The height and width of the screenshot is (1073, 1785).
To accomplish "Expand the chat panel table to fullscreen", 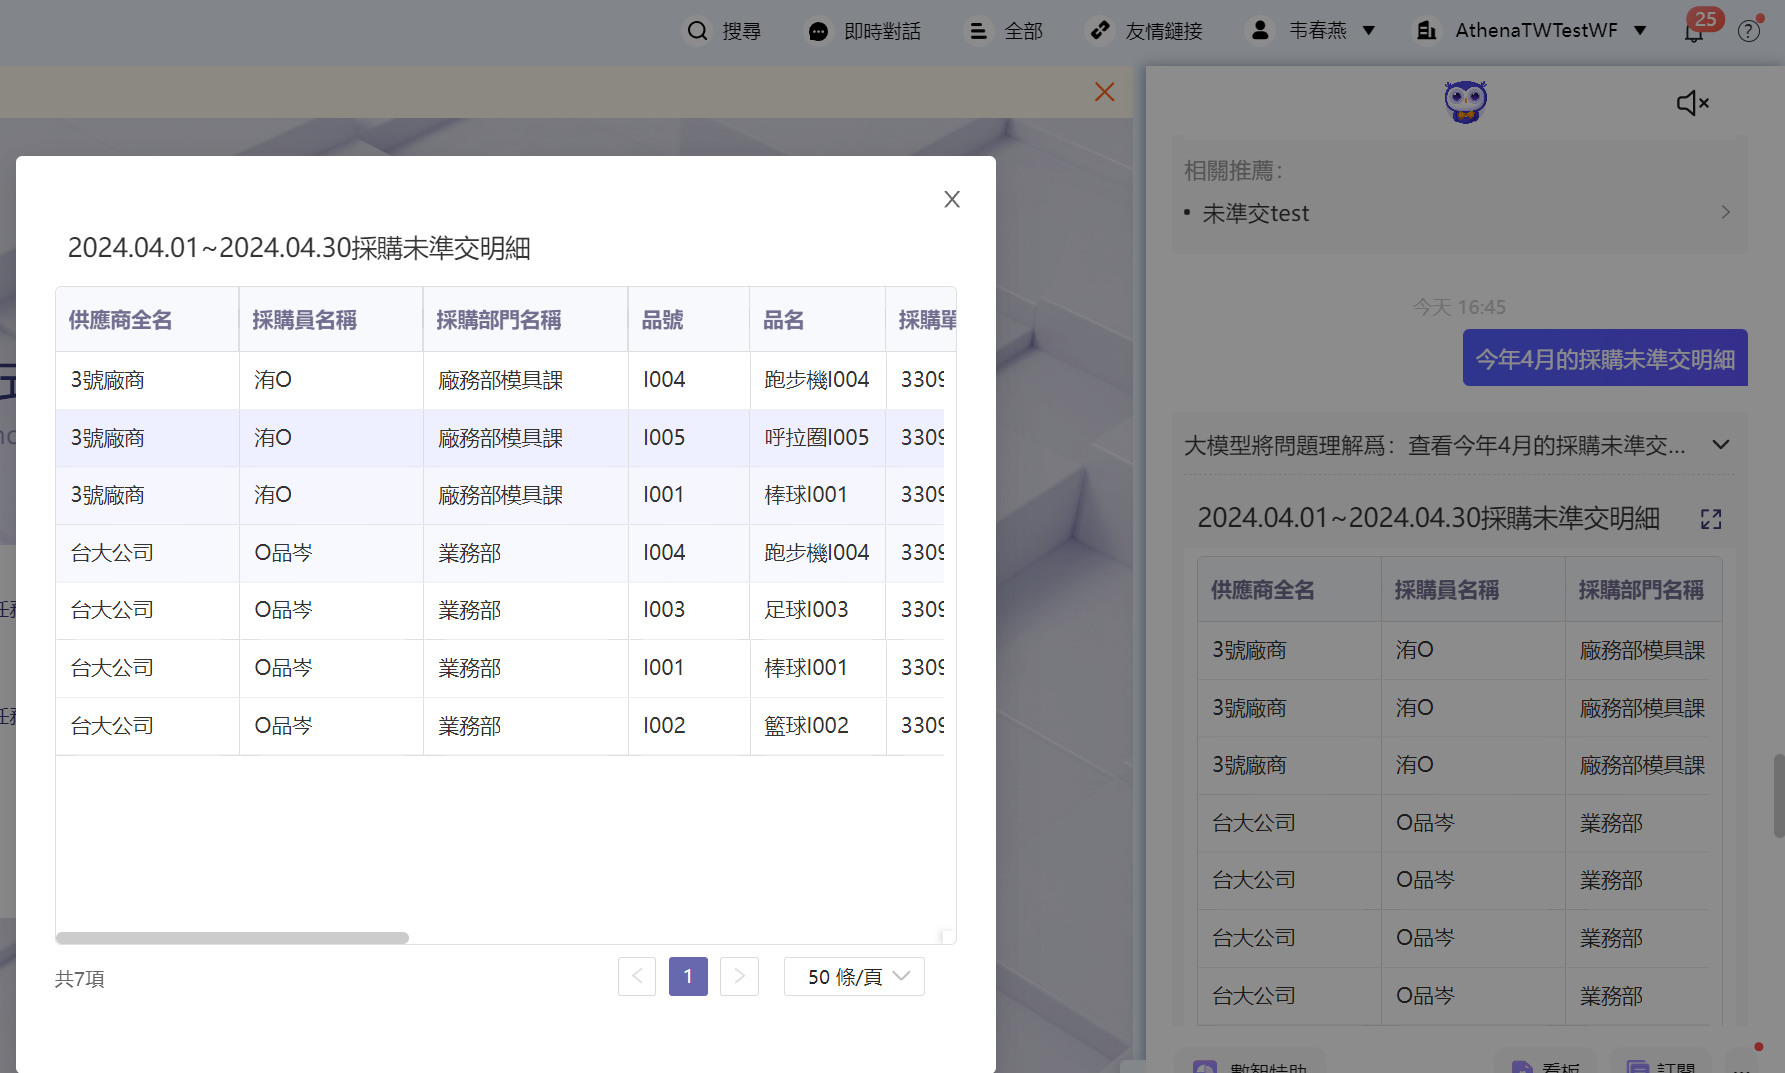I will (1711, 519).
